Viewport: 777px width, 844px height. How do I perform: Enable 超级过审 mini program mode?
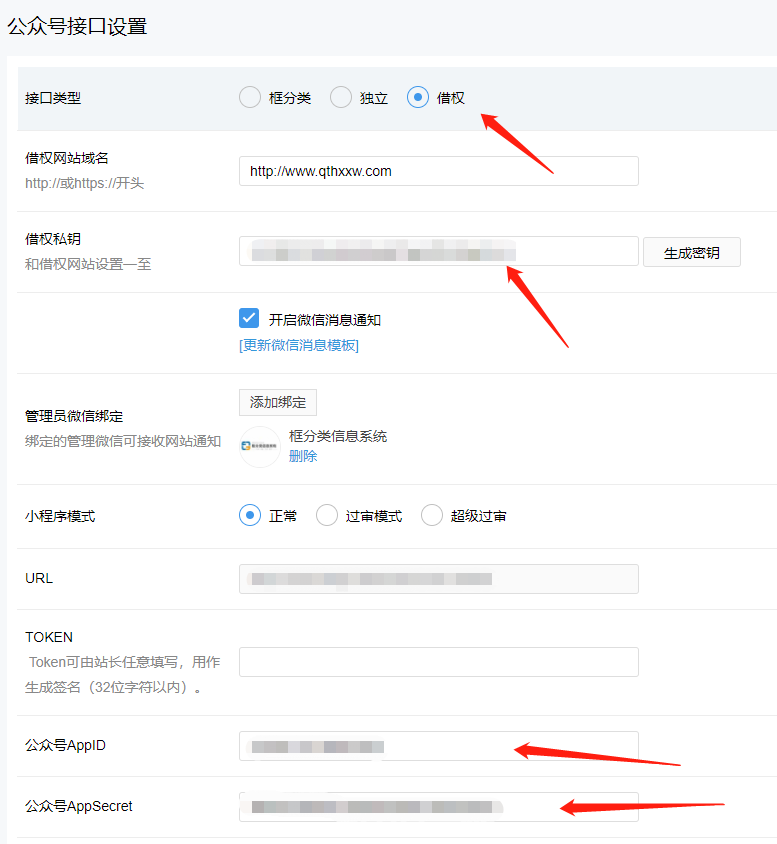(x=432, y=516)
